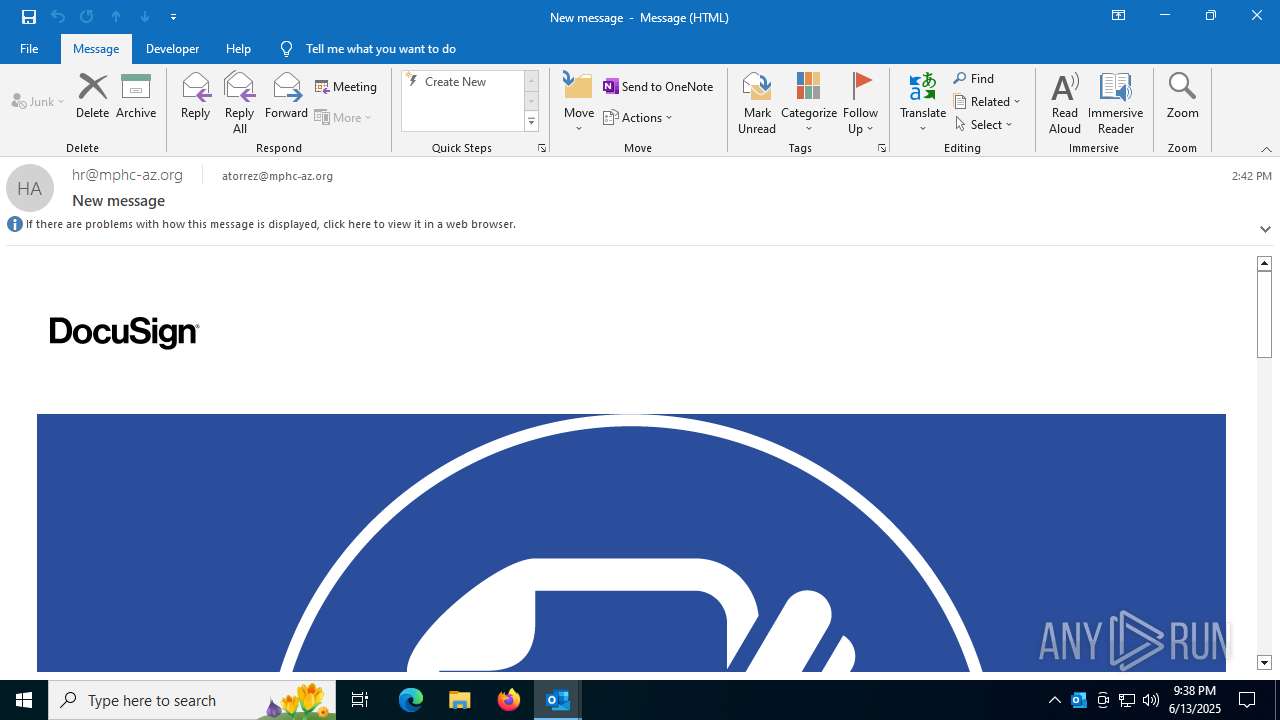Open the Categorize menu
Viewport: 1280px width, 720px height.
coord(809,102)
